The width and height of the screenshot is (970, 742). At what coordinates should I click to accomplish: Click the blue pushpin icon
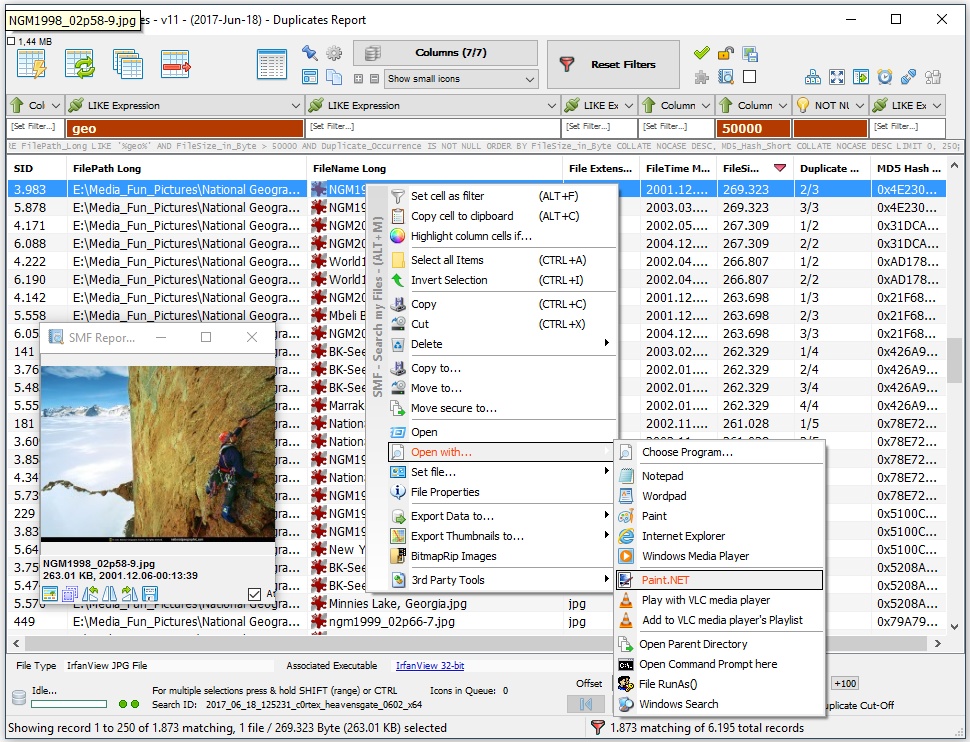[x=310, y=53]
